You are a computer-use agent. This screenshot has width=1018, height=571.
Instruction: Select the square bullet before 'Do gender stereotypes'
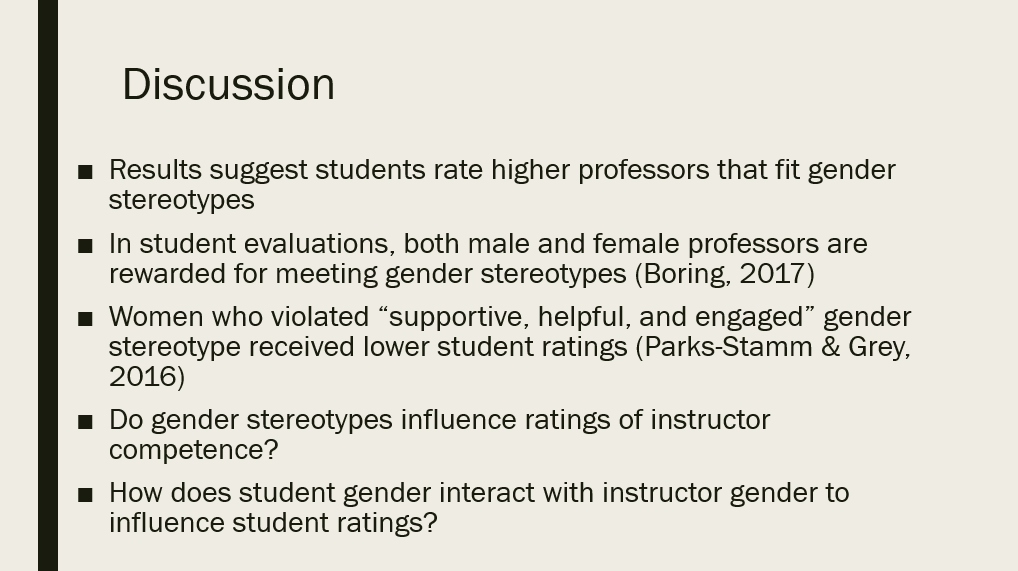(x=85, y=422)
